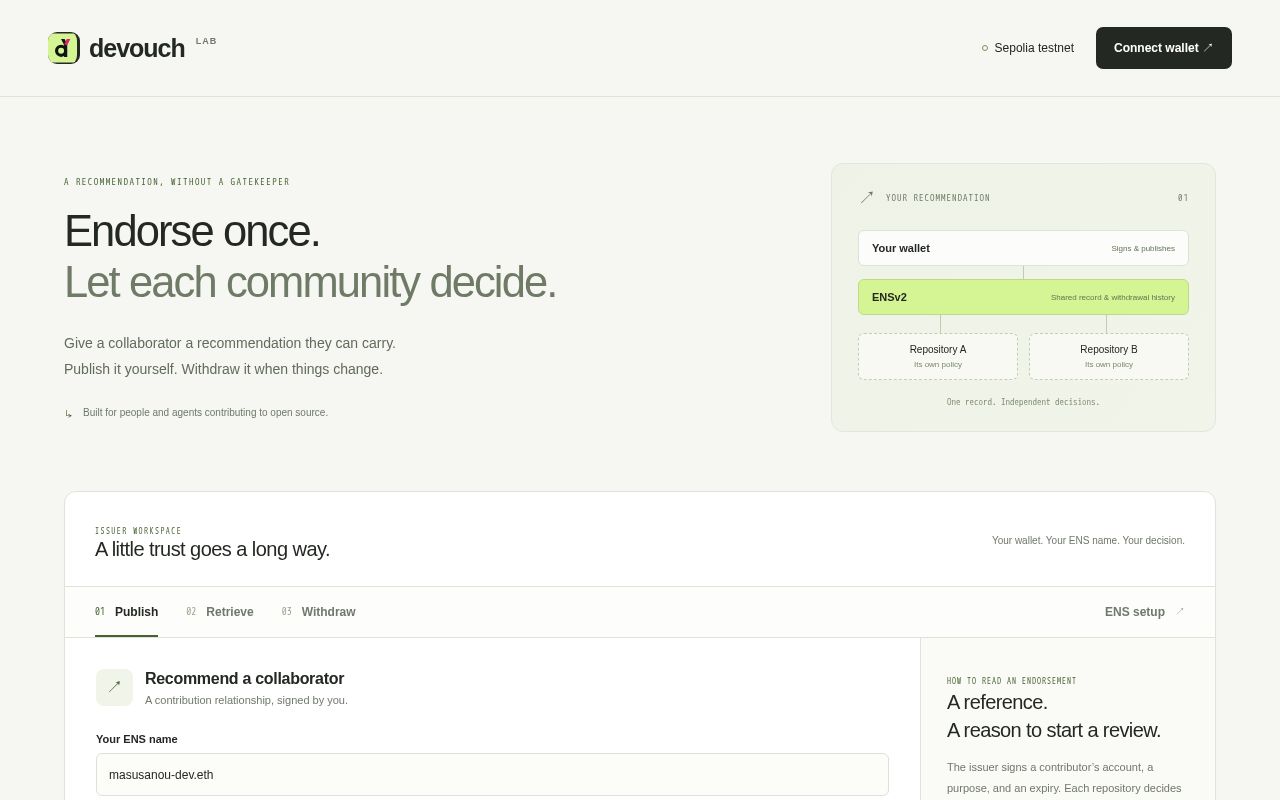Switch to the Withdraw tab

pyautogui.click(x=318, y=612)
